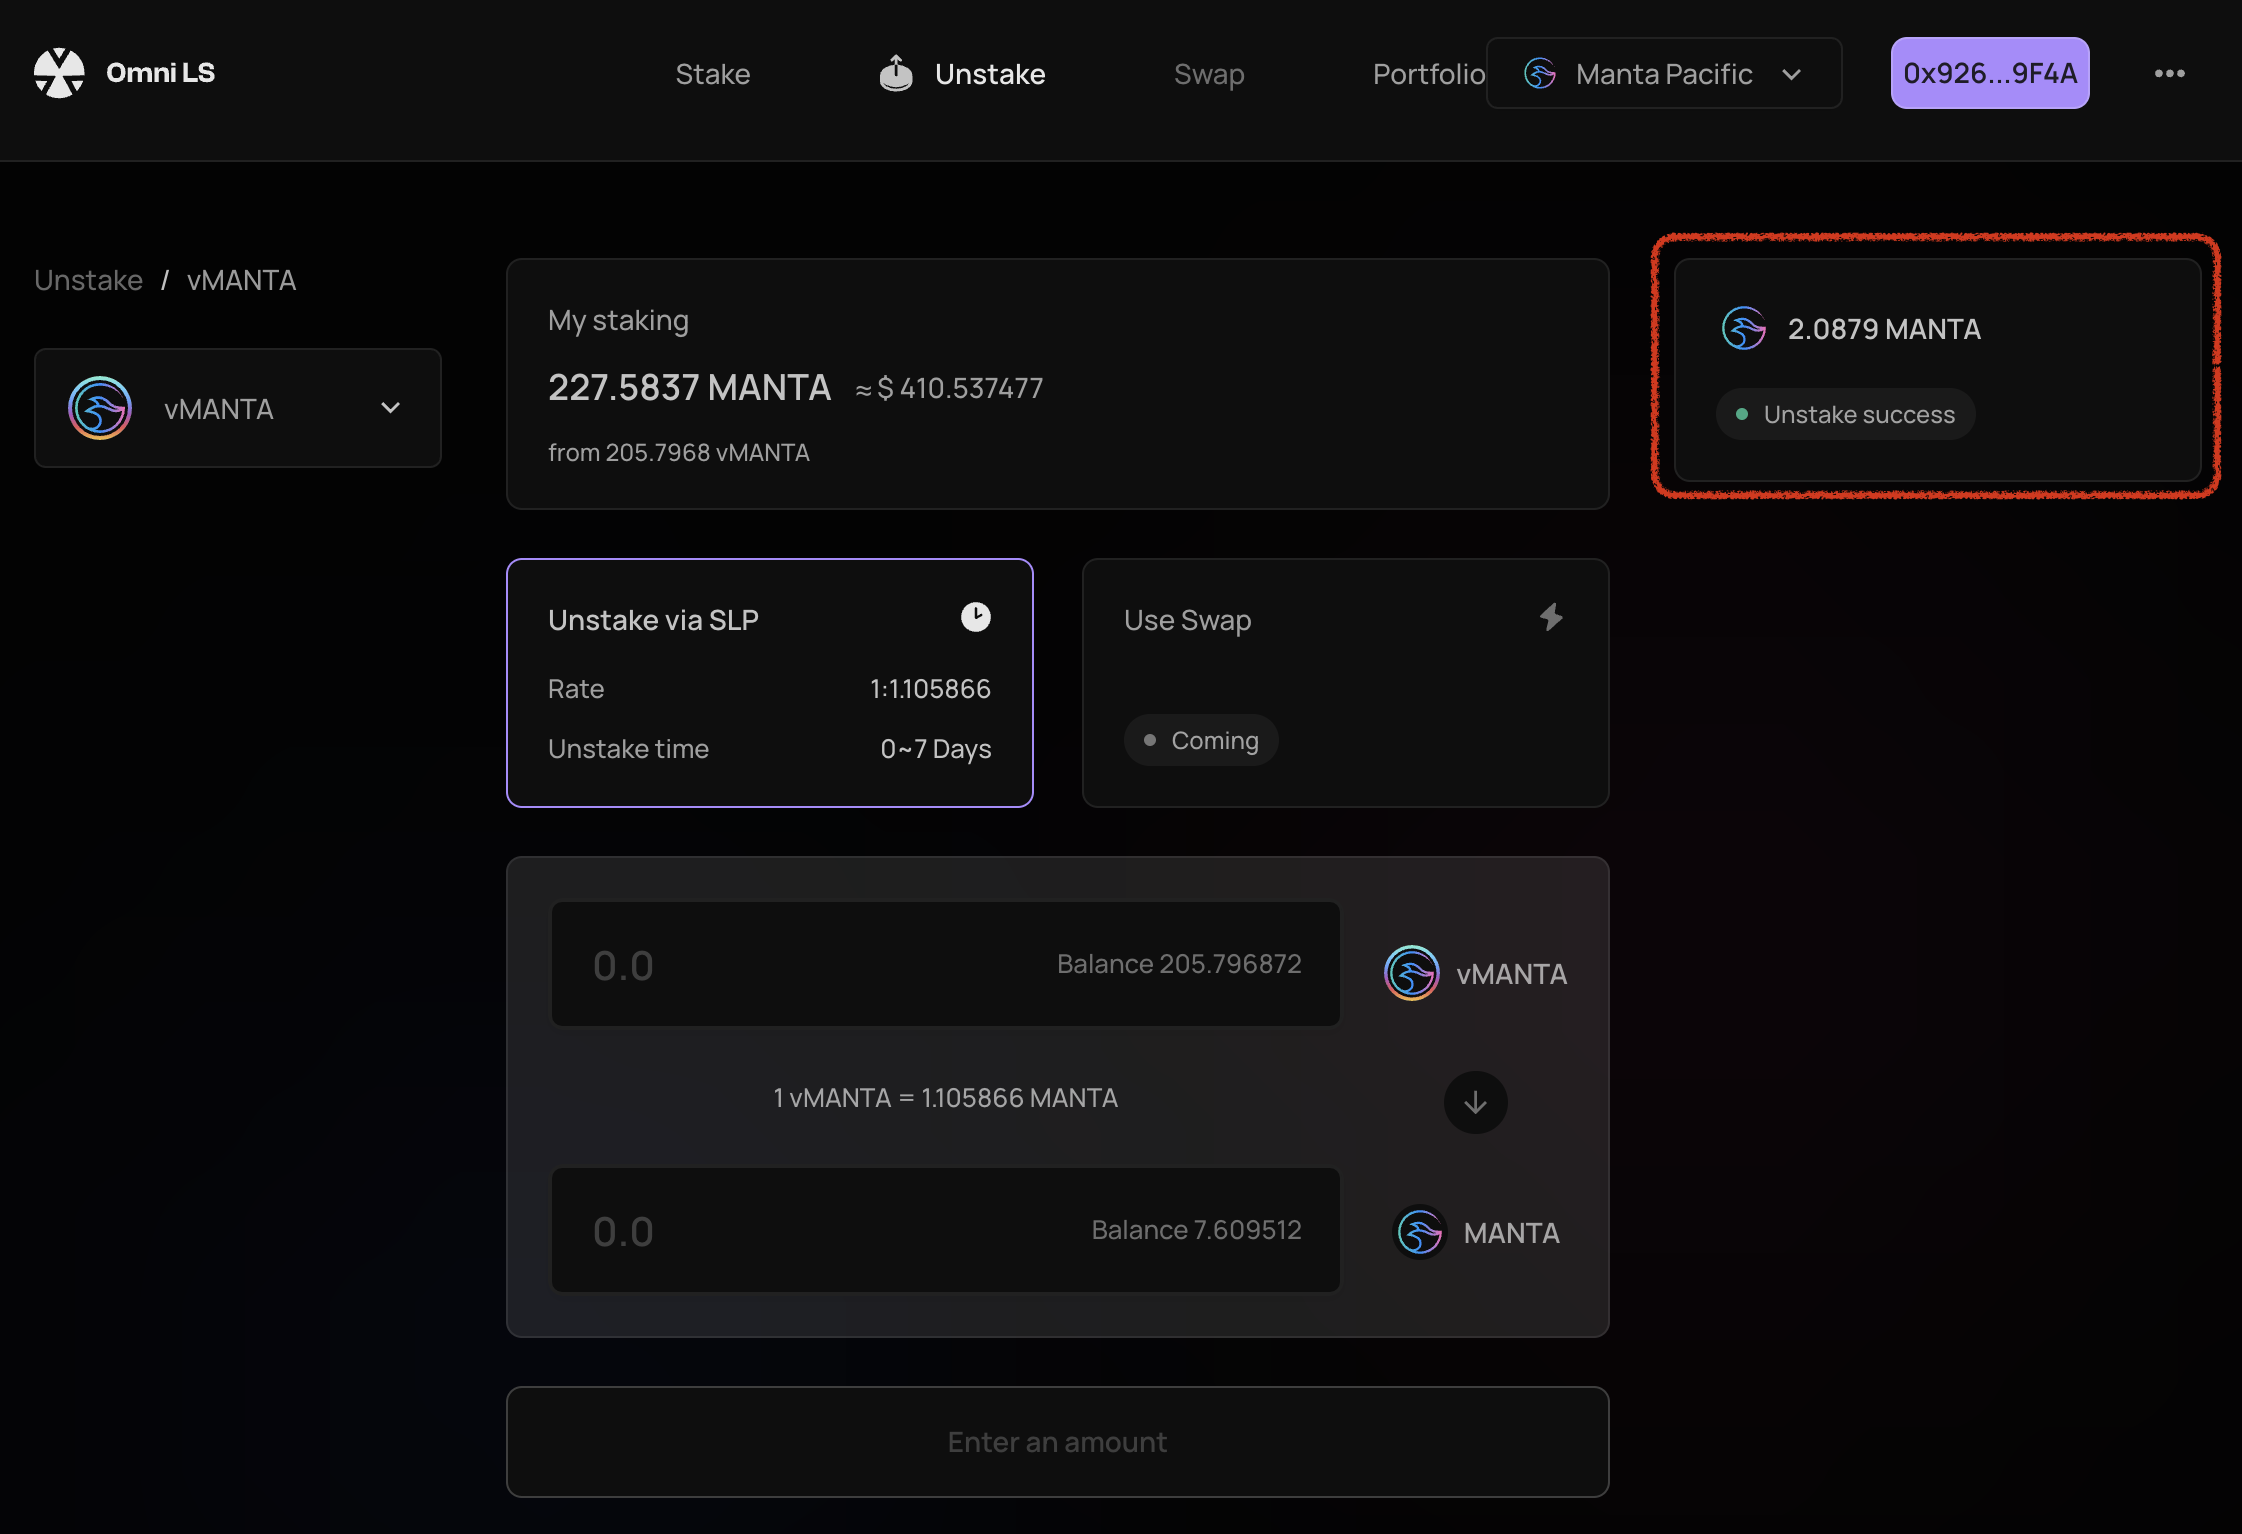Viewport: 2242px width, 1534px height.
Task: Click the Unstake tab's coin-stack icon
Action: click(x=895, y=73)
